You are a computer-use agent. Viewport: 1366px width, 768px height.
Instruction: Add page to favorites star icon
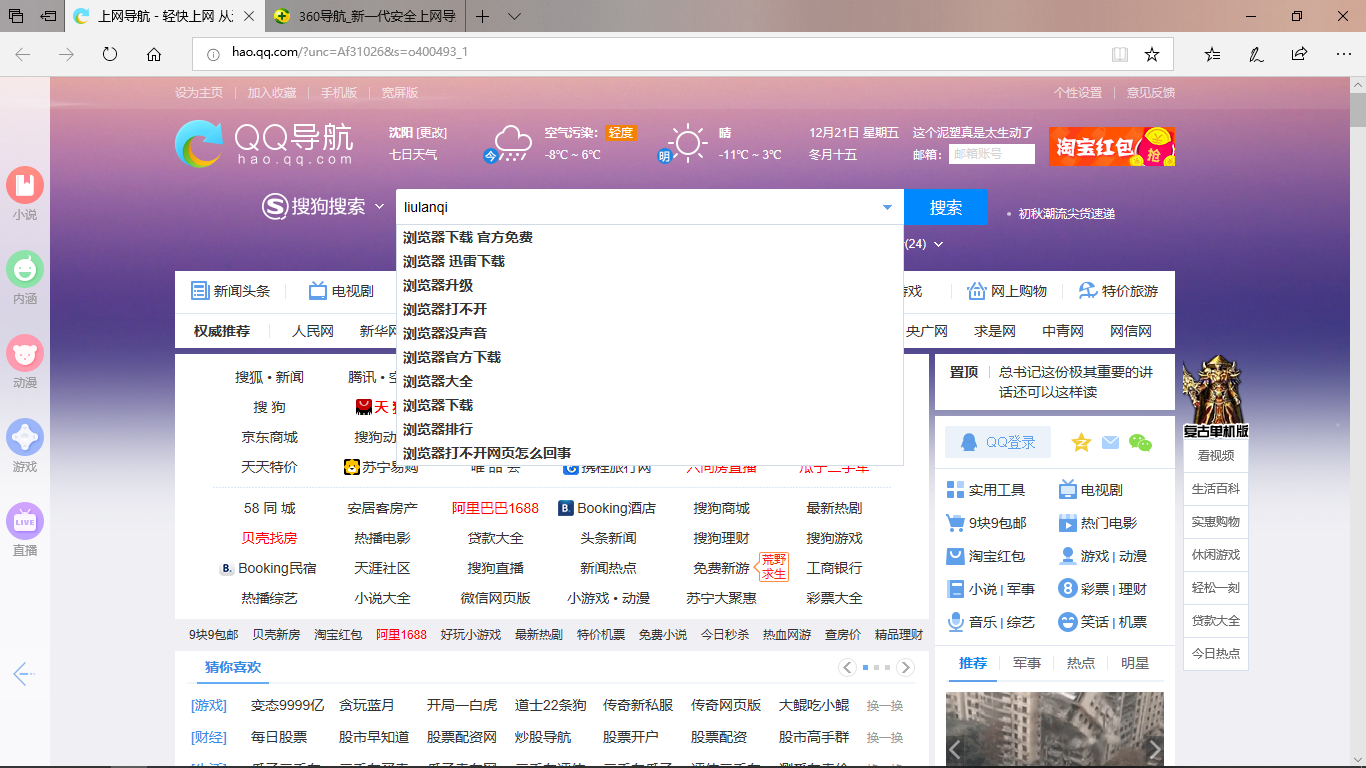click(x=1152, y=54)
